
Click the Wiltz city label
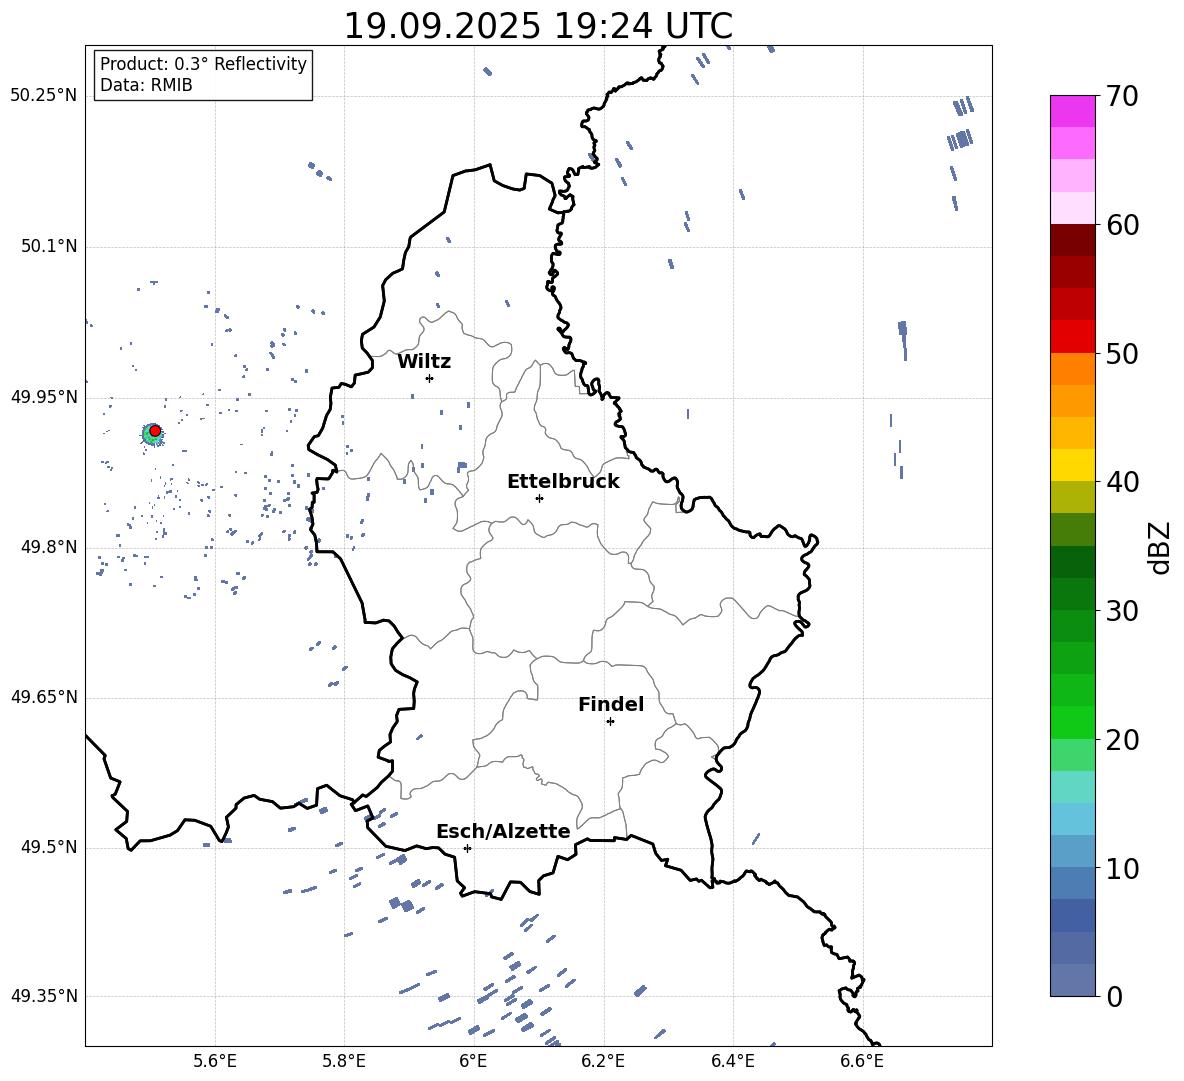tap(424, 361)
